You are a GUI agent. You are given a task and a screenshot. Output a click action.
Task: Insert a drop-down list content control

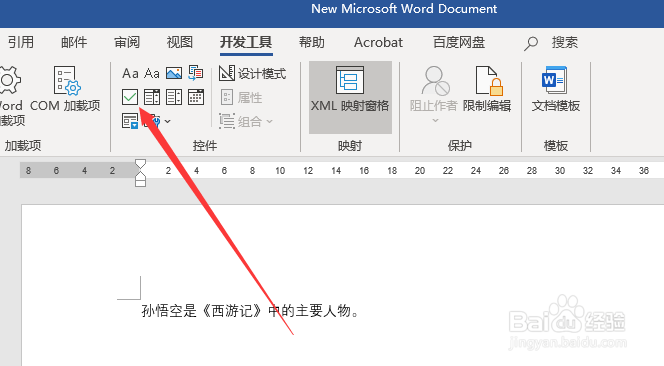click(x=174, y=97)
